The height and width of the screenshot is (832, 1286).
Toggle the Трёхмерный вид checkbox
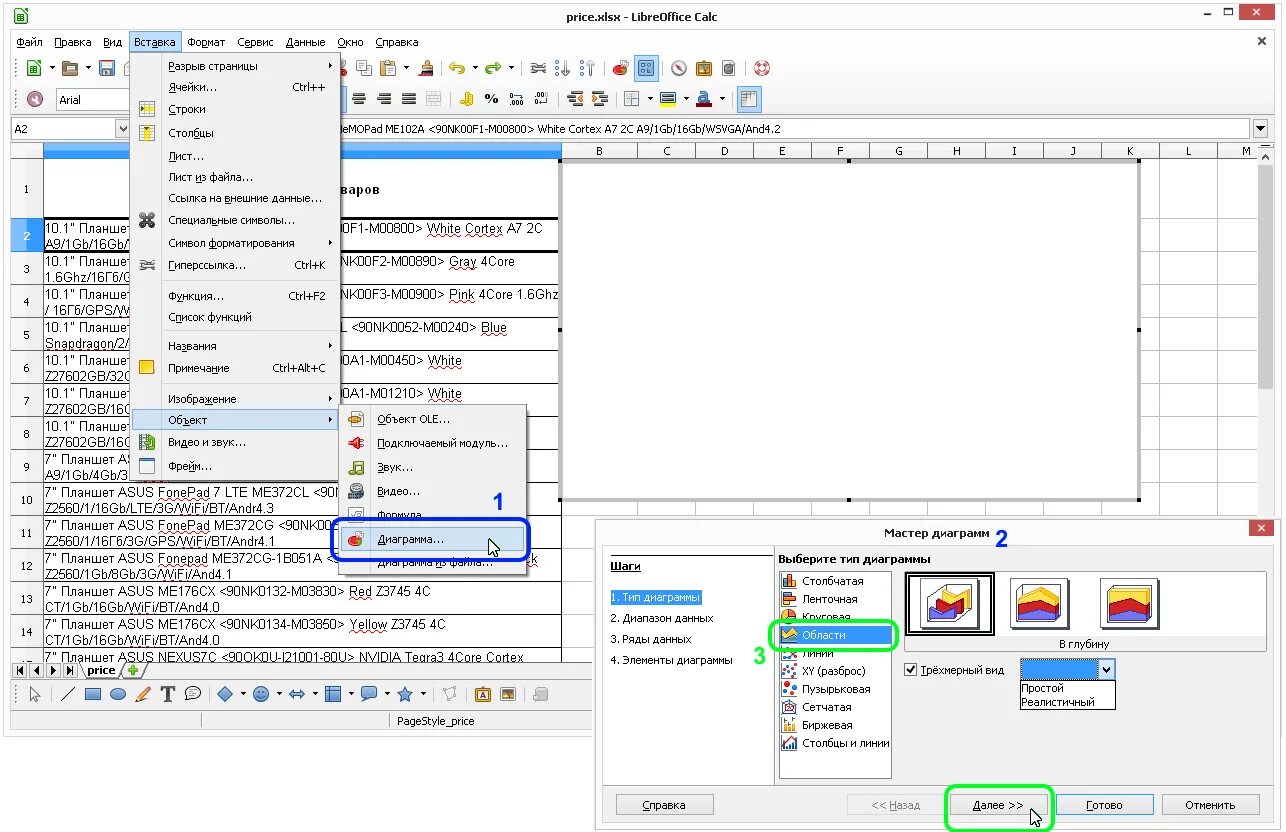pyautogui.click(x=911, y=670)
